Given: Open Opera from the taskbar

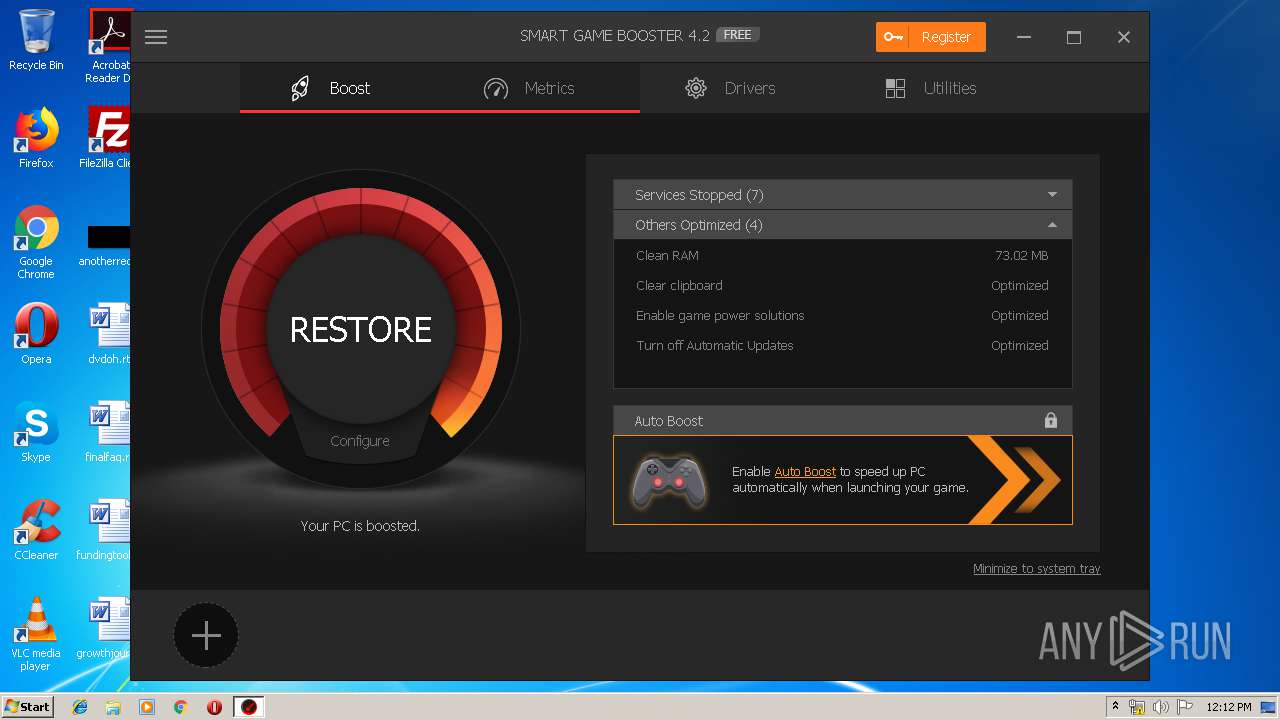Looking at the screenshot, I should 214,707.
